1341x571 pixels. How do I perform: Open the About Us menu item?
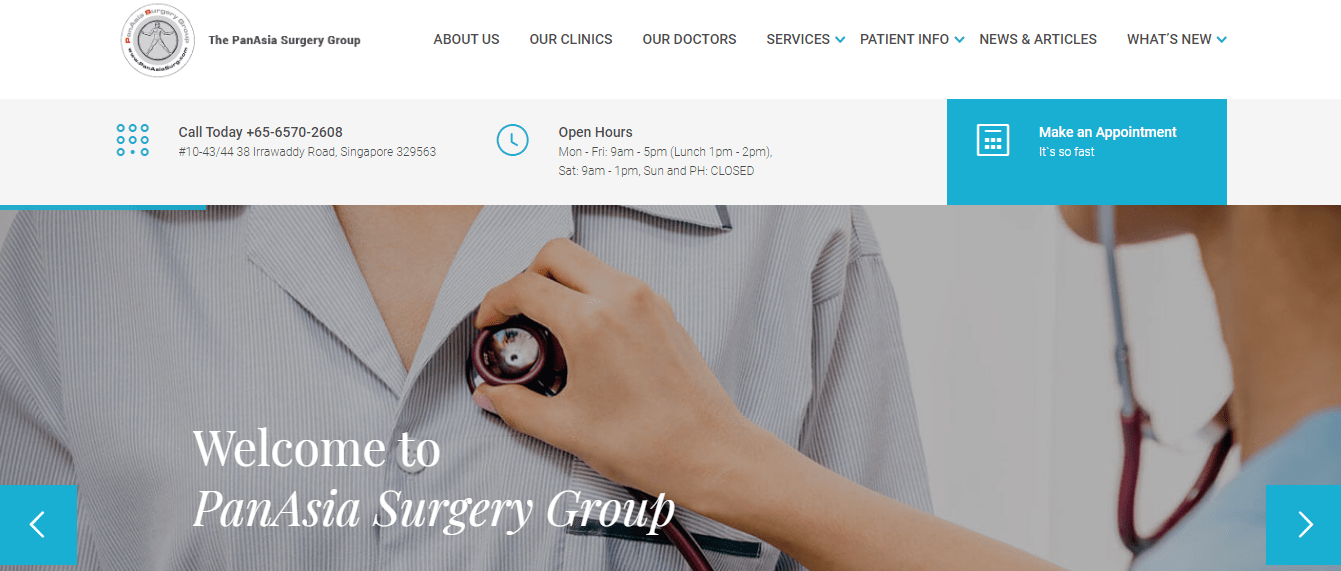point(466,39)
